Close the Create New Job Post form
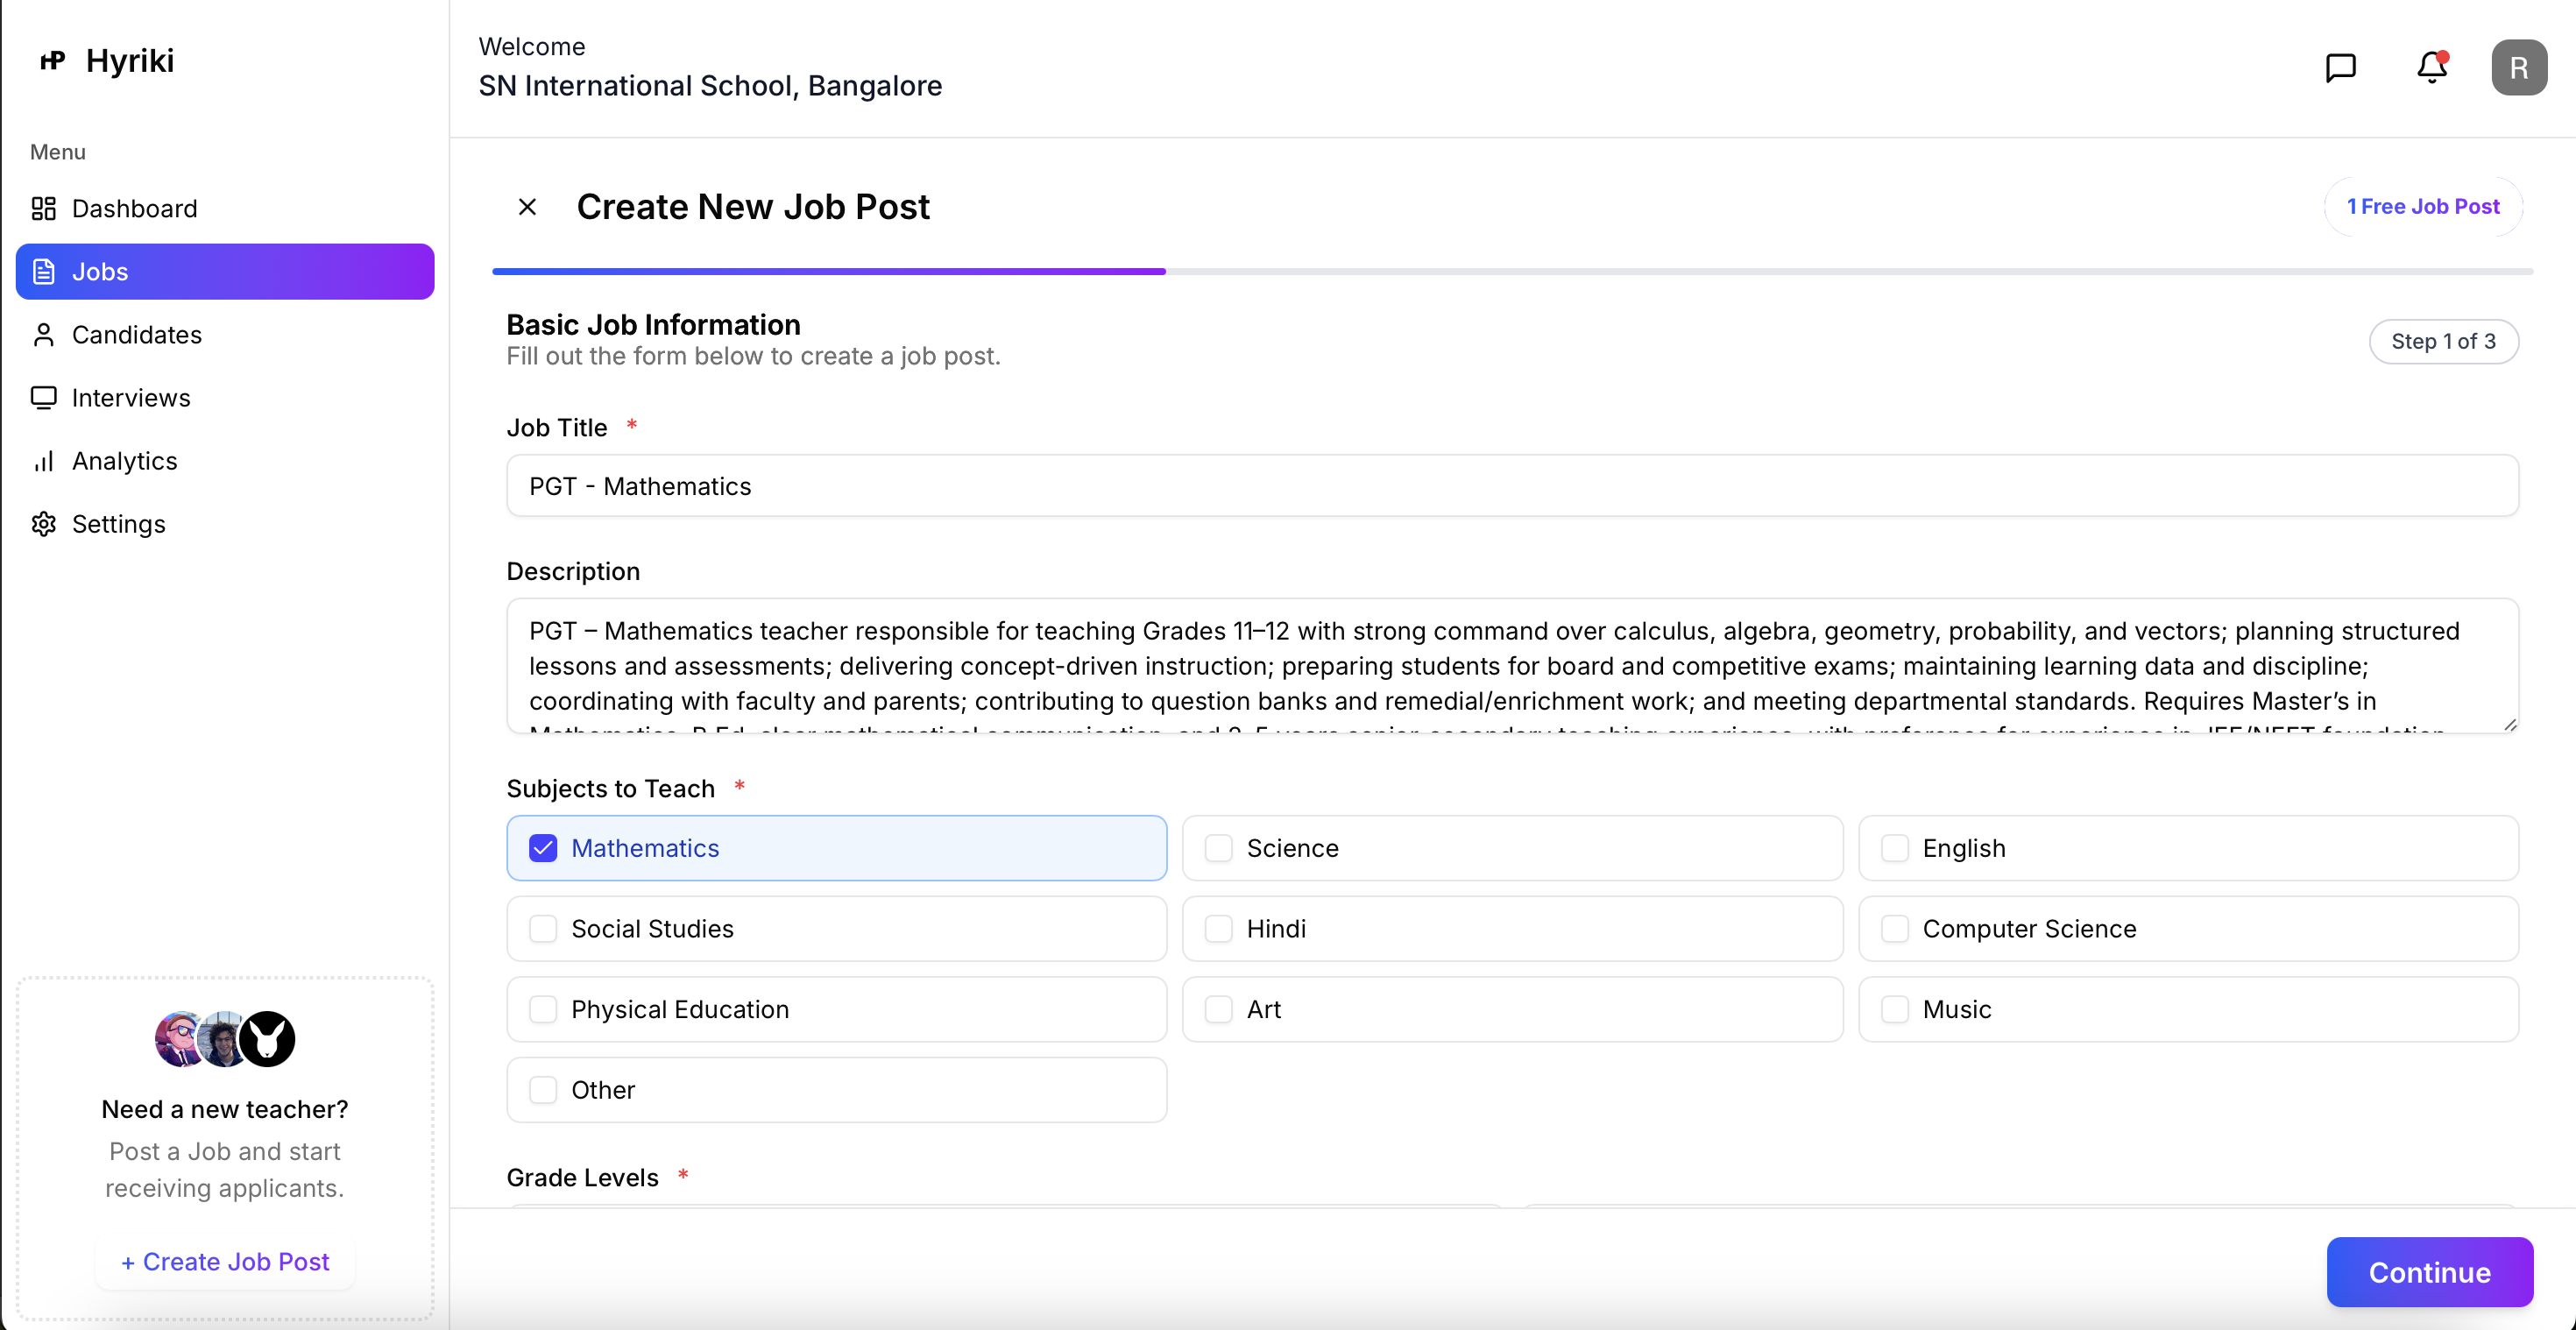This screenshot has height=1330, width=2576. coord(527,206)
